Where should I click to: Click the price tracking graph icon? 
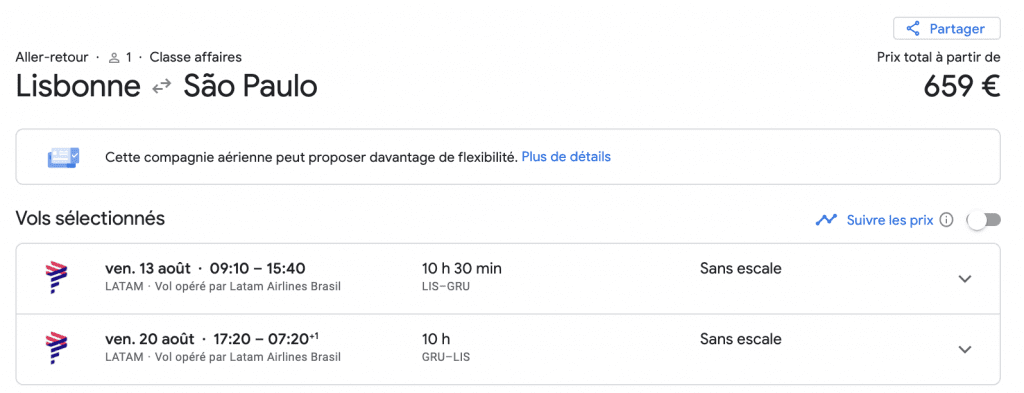(x=826, y=220)
